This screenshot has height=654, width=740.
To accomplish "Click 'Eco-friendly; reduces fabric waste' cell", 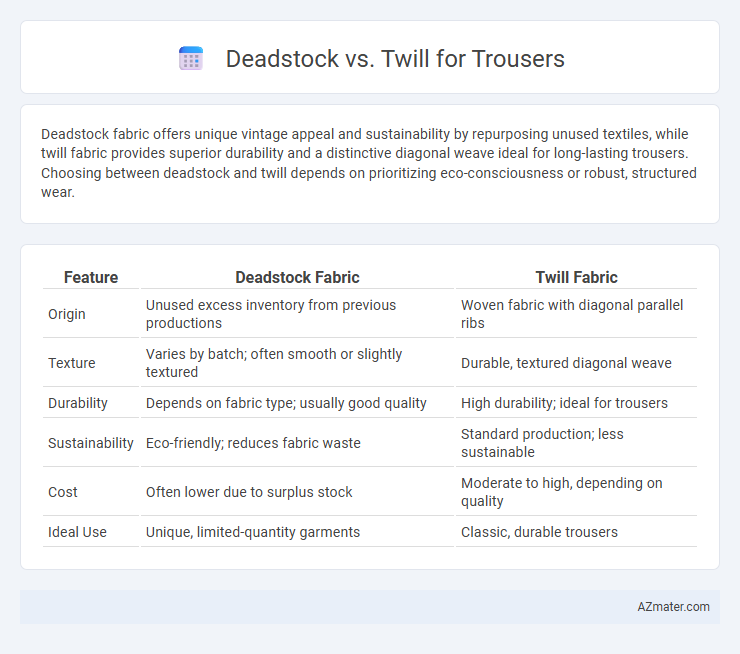I will [x=297, y=443].
